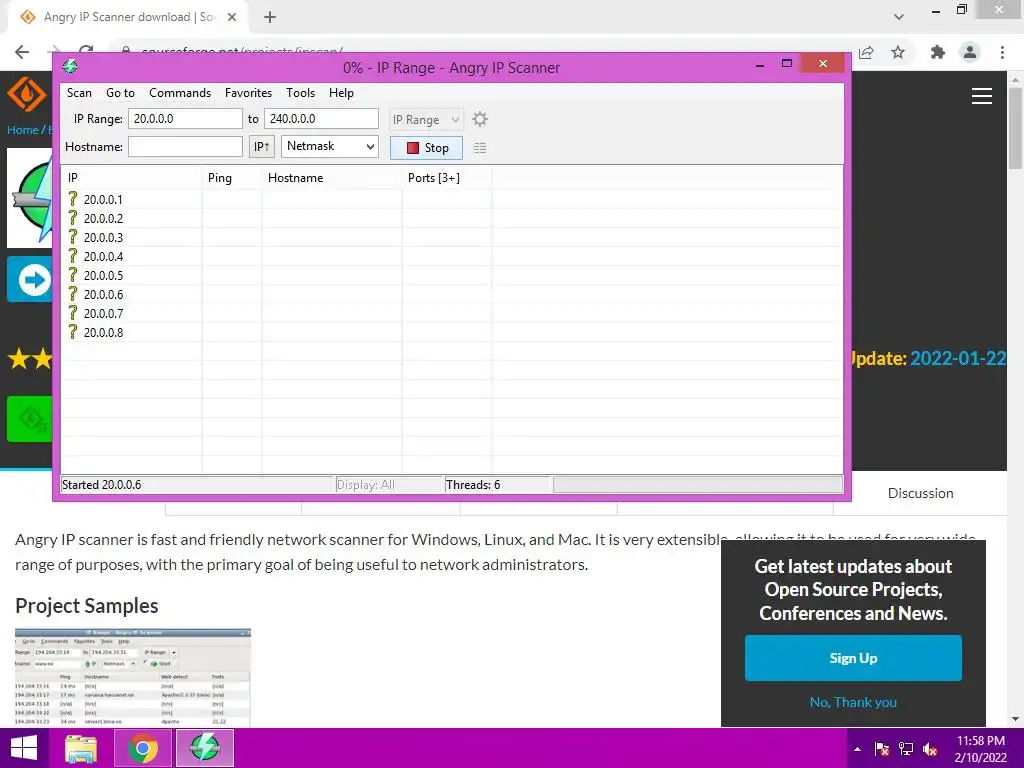Screen dimensions: 1024x768
Task: Click the end IP field 240.0.0.0
Action: click(321, 119)
